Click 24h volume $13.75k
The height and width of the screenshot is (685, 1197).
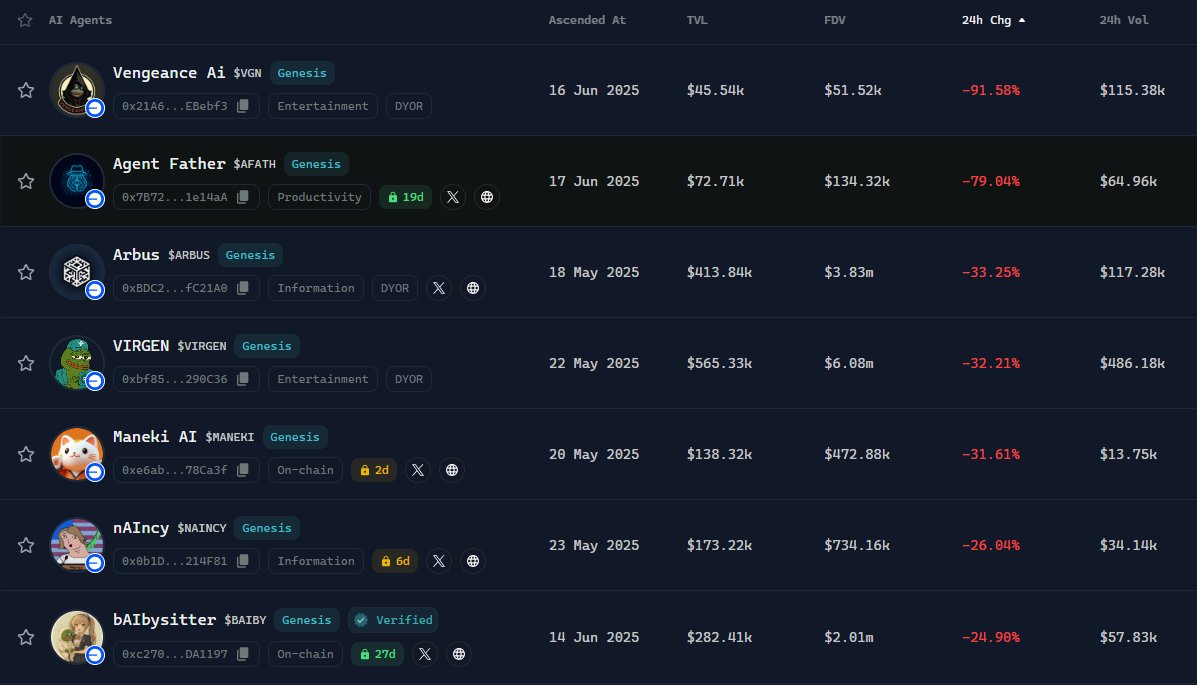(1128, 454)
